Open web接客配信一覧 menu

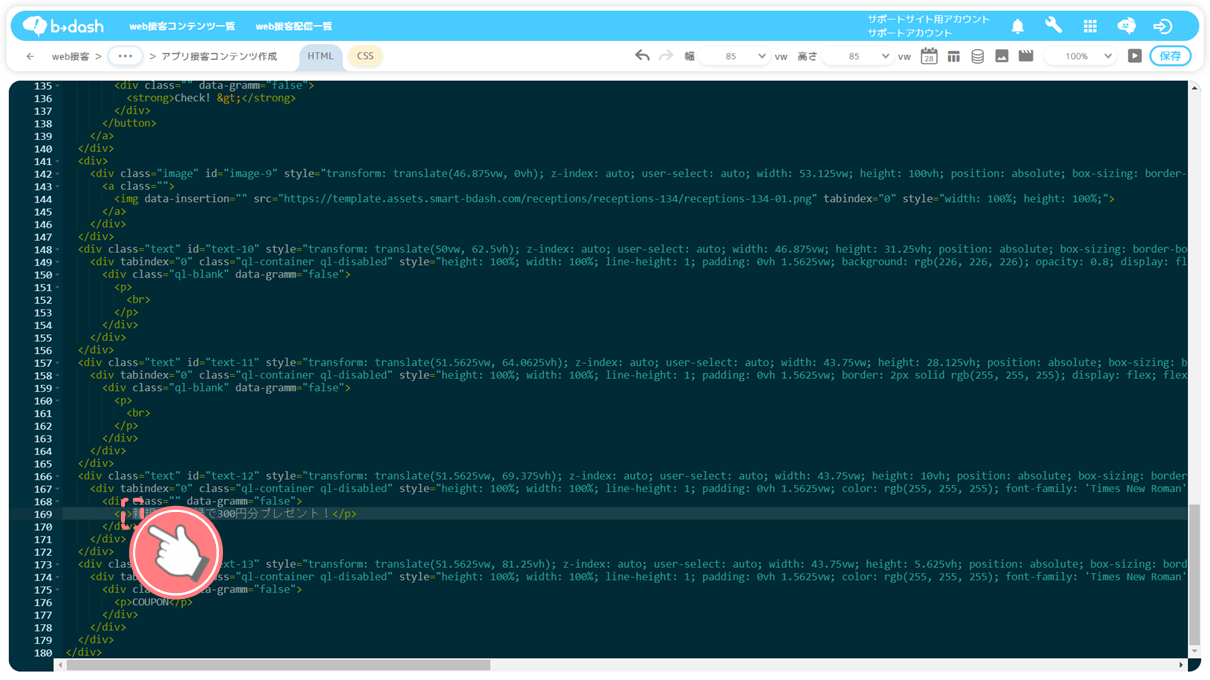(x=294, y=26)
